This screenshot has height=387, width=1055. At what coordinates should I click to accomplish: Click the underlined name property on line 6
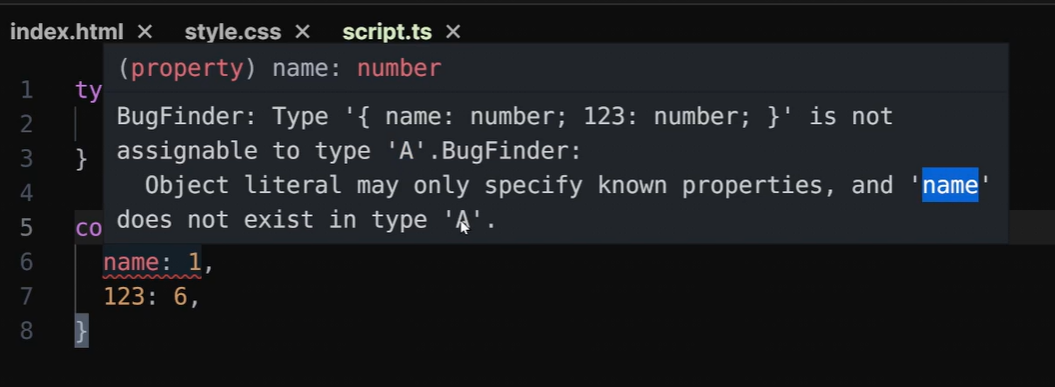[x=131, y=262]
